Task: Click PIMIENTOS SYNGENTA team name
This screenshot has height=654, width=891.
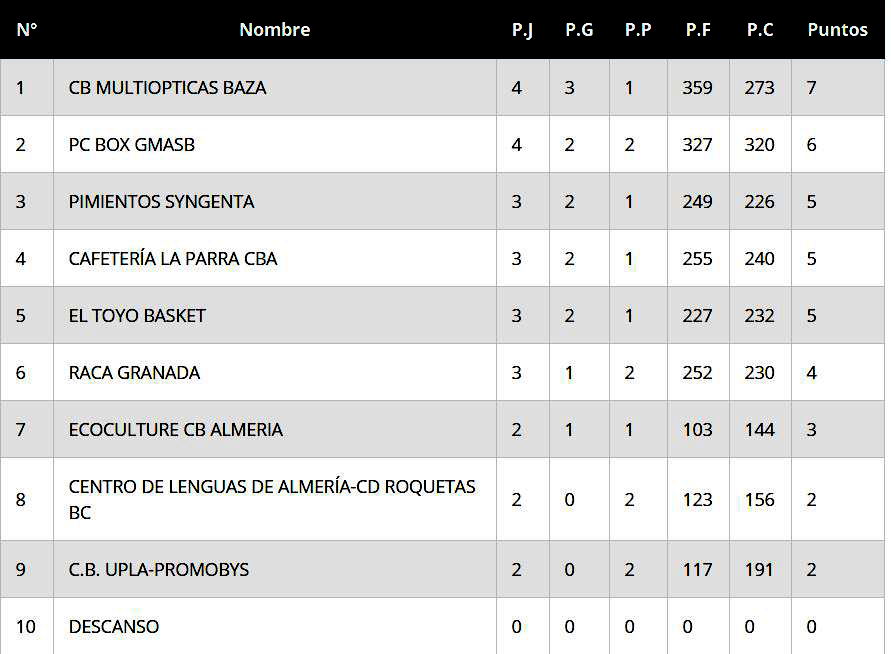Action: [x=162, y=202]
